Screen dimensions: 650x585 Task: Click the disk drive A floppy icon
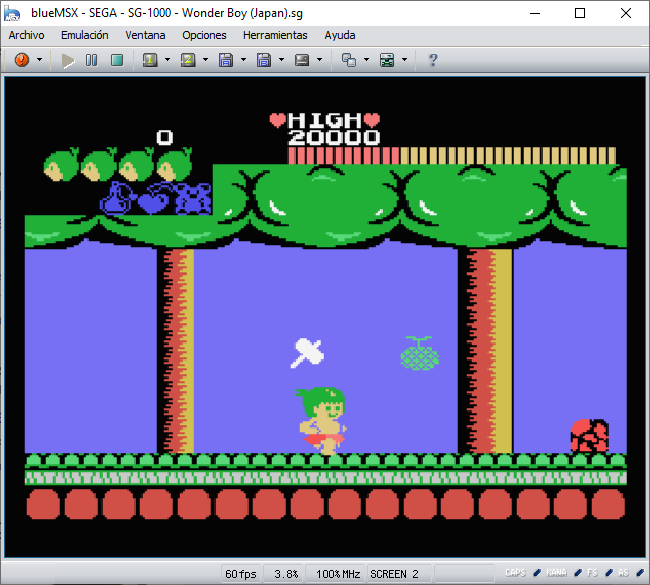[x=226, y=61]
